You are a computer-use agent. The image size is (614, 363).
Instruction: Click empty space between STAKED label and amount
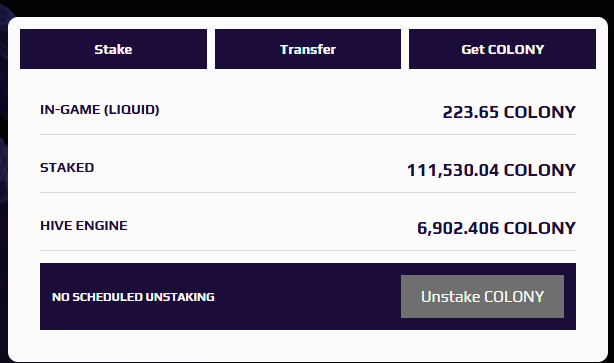(251, 168)
